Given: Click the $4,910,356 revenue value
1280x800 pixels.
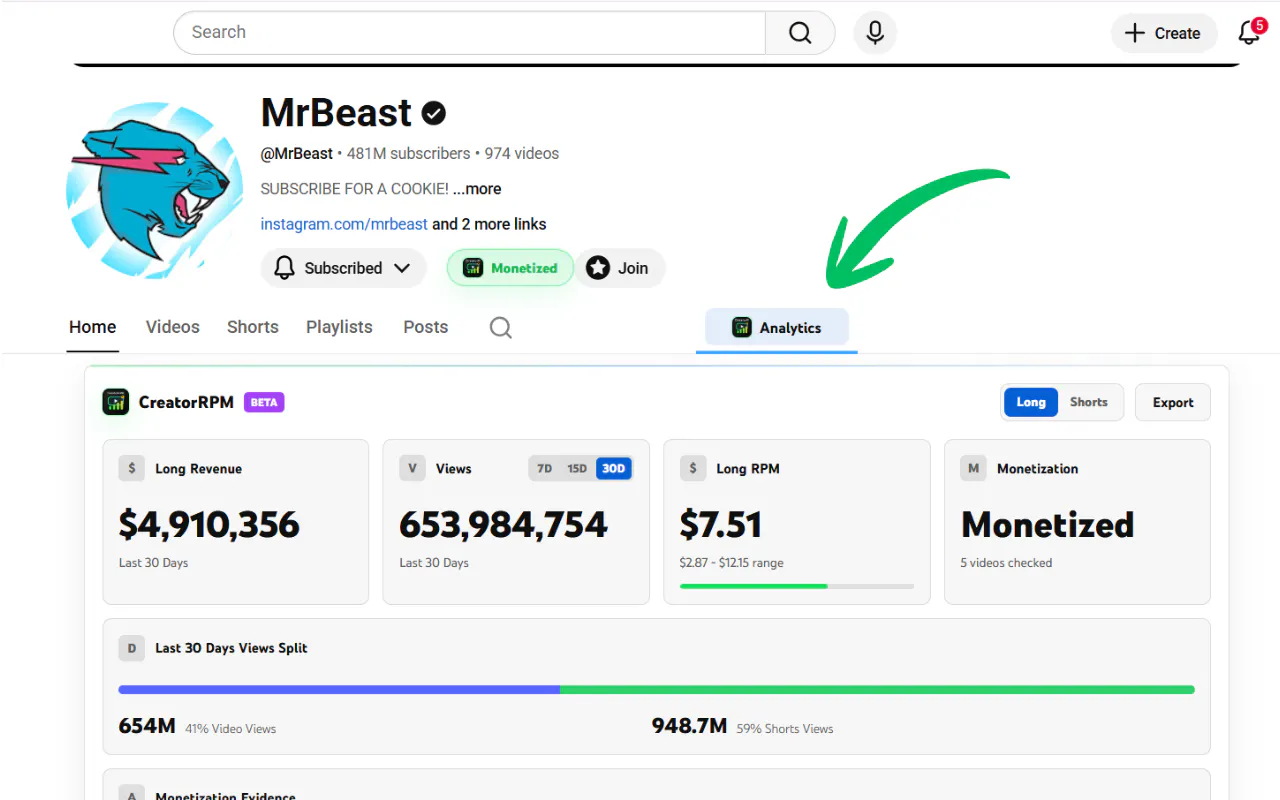Looking at the screenshot, I should point(209,525).
